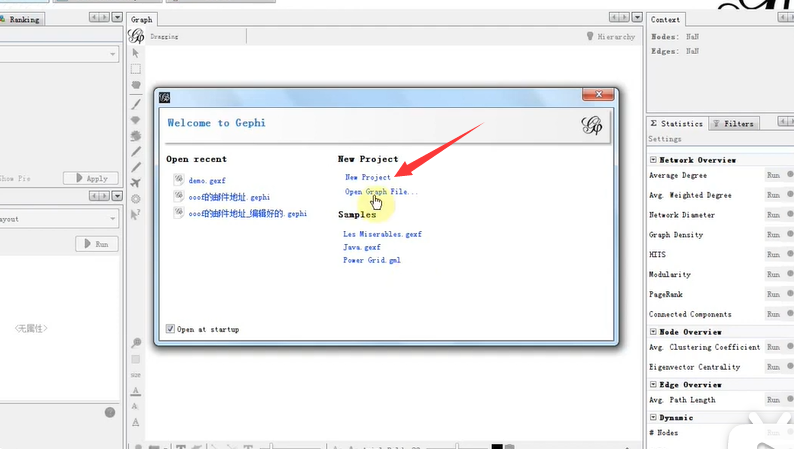Open the Power Grid.gml sample
The height and width of the screenshot is (449, 794).
tap(372, 260)
